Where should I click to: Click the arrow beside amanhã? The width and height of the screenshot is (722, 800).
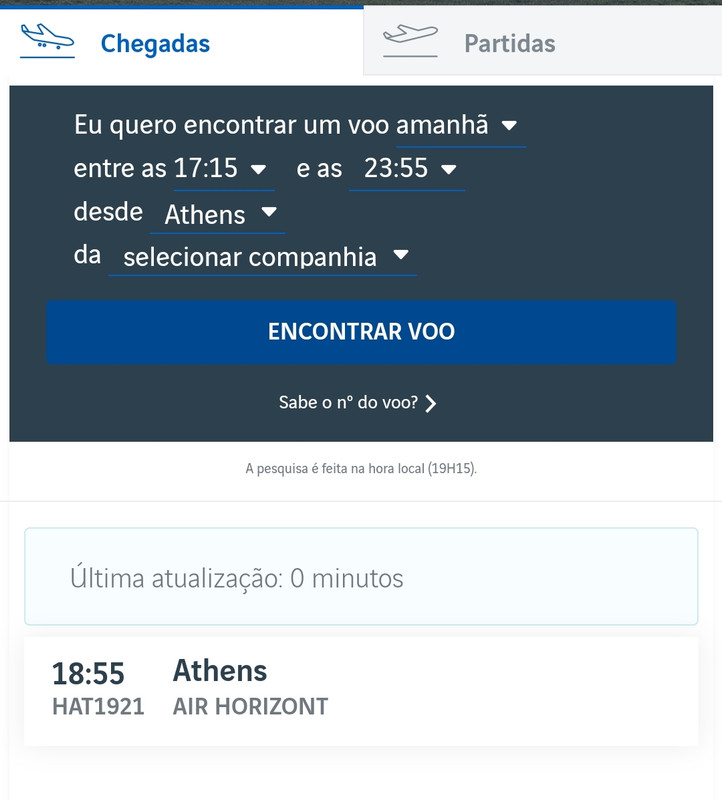click(509, 126)
